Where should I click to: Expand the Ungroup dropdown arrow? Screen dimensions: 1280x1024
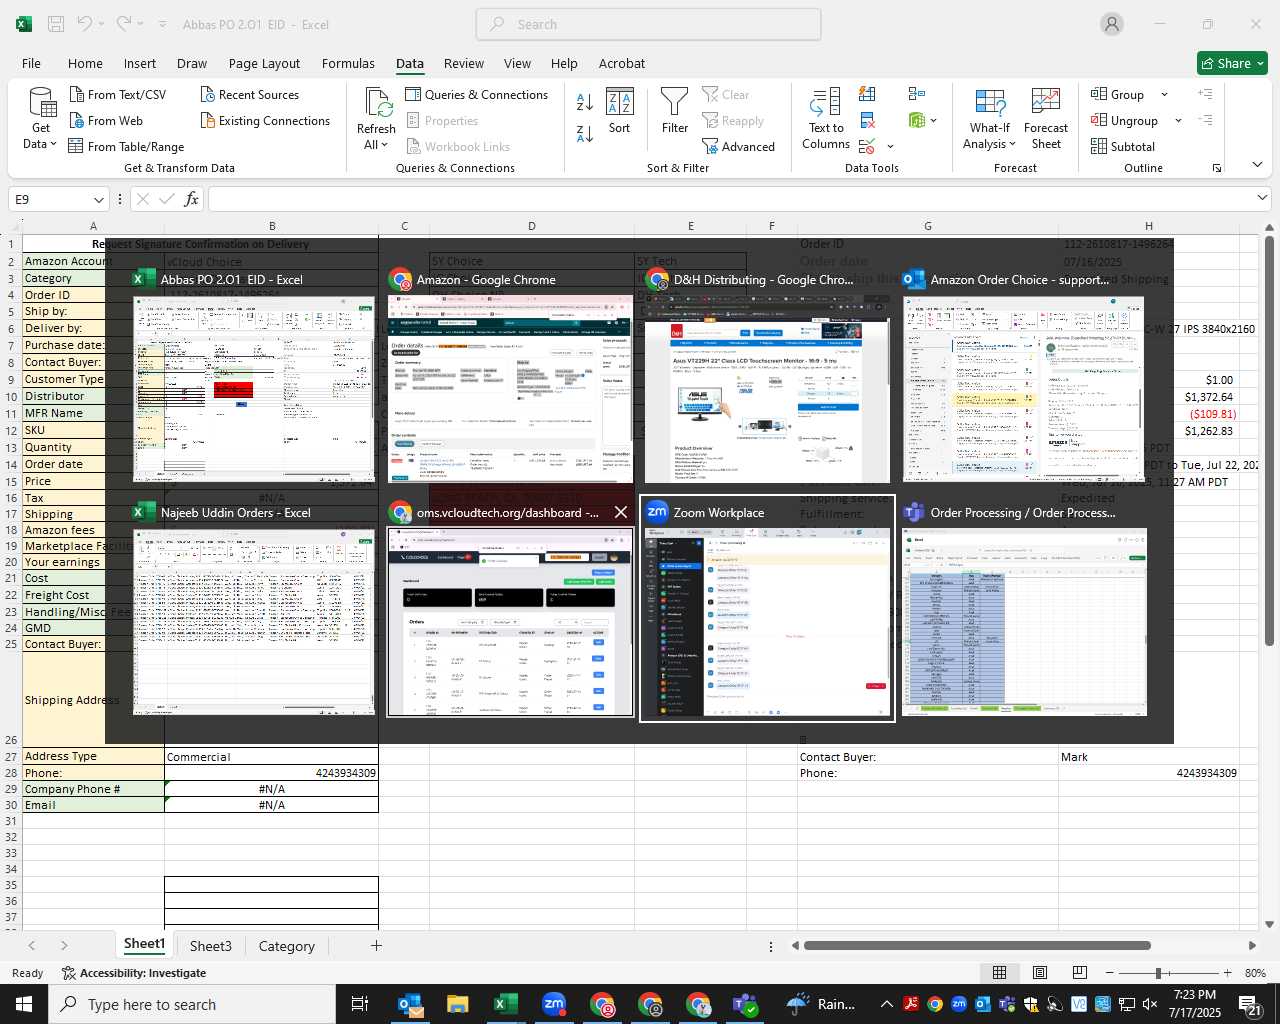[x=1178, y=120]
